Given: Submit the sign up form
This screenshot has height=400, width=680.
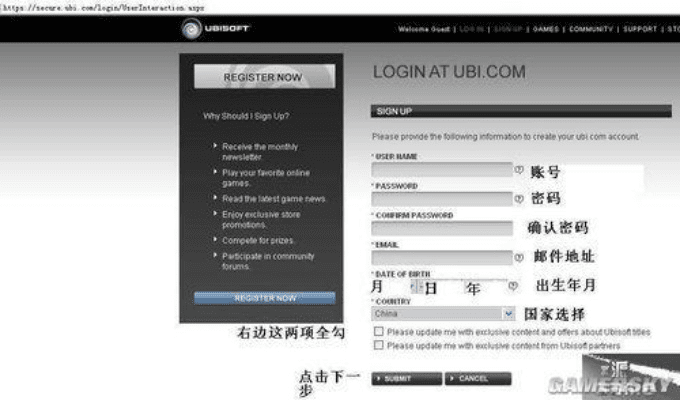Looking at the screenshot, I should (x=406, y=378).
